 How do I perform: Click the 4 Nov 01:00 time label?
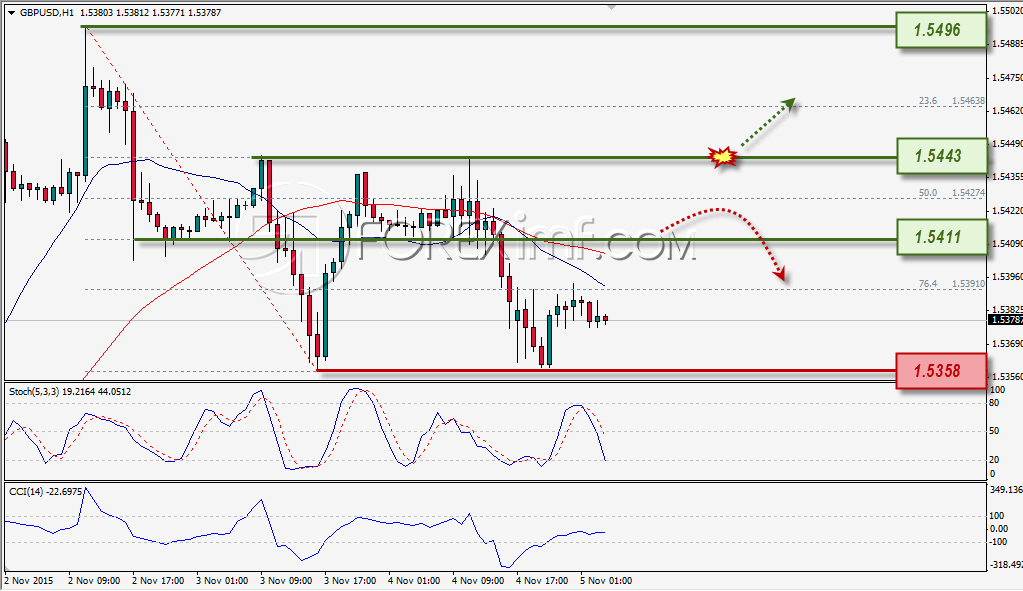click(x=414, y=581)
